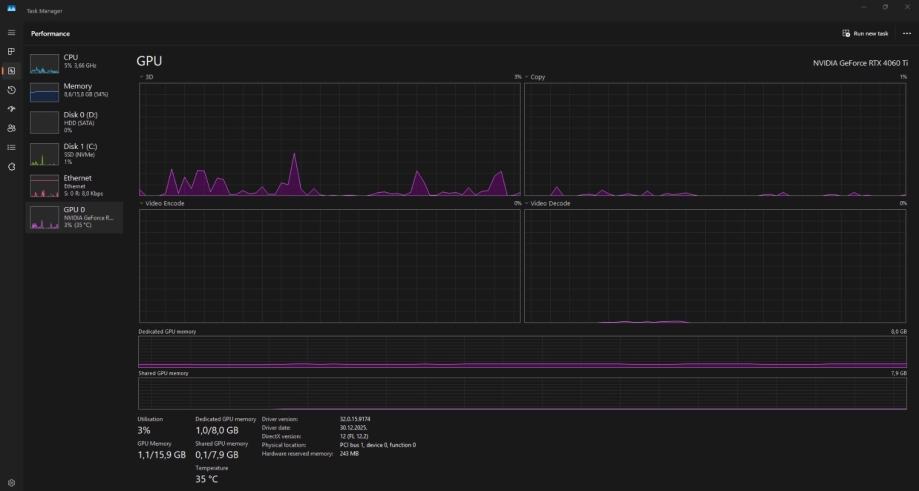Image resolution: width=919 pixels, height=491 pixels.
Task: Click the dedicated memory value 1,0/8,0 GB
Action: point(217,430)
